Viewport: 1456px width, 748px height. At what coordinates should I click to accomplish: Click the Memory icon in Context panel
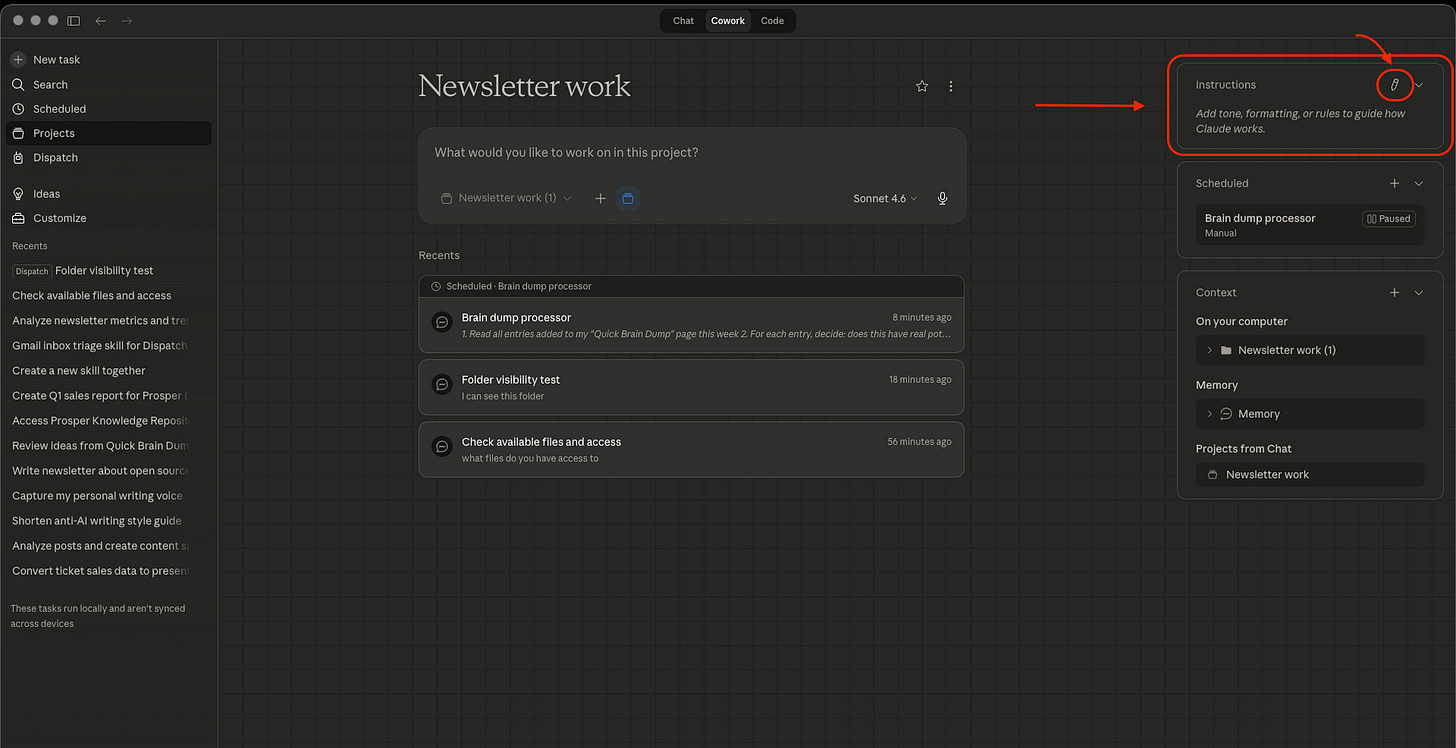[1226, 414]
